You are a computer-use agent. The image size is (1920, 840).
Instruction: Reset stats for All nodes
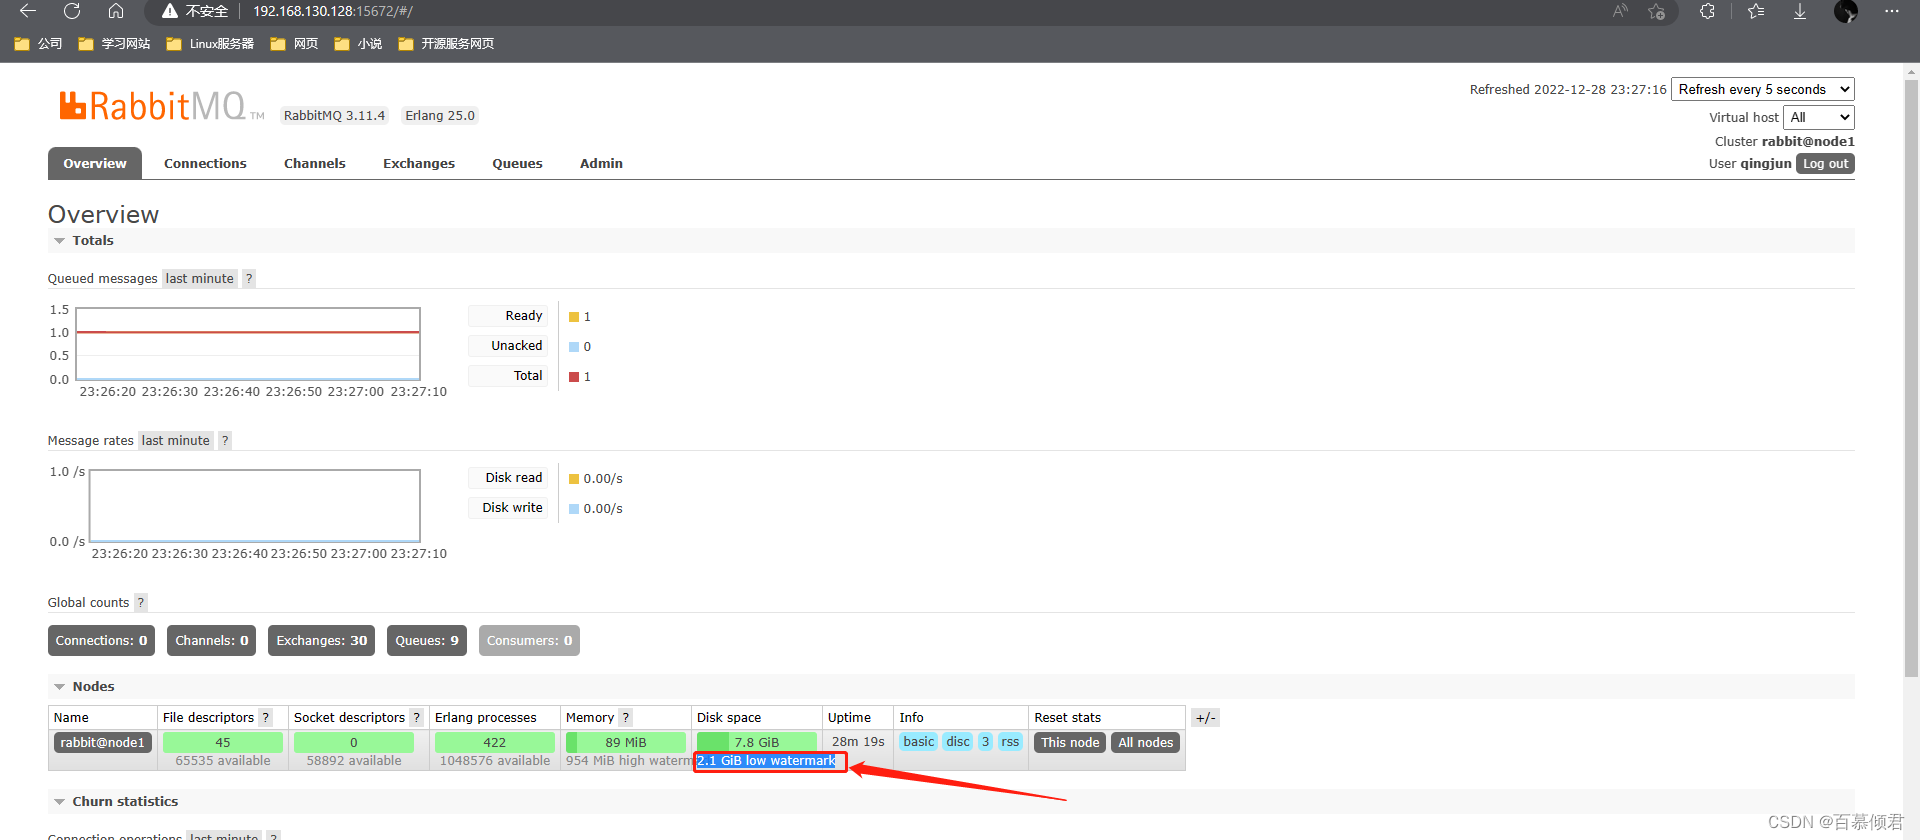coord(1145,743)
